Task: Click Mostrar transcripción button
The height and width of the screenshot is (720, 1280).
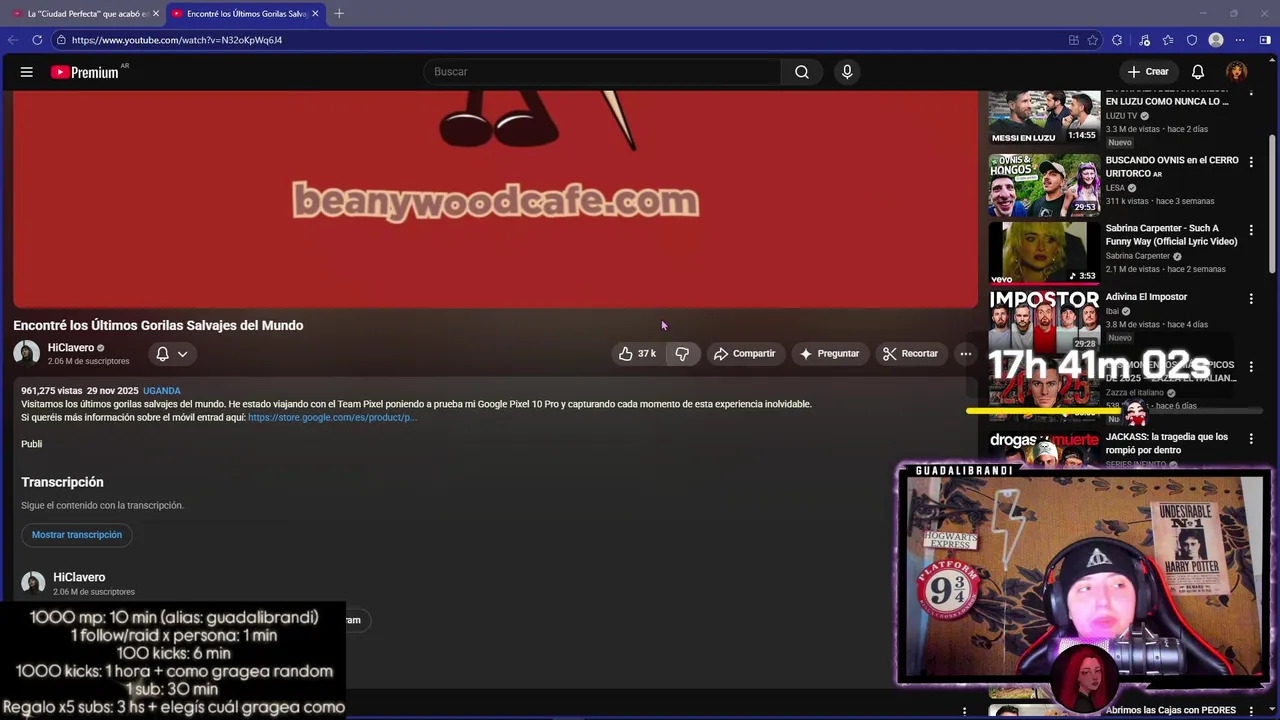Action: (x=77, y=535)
